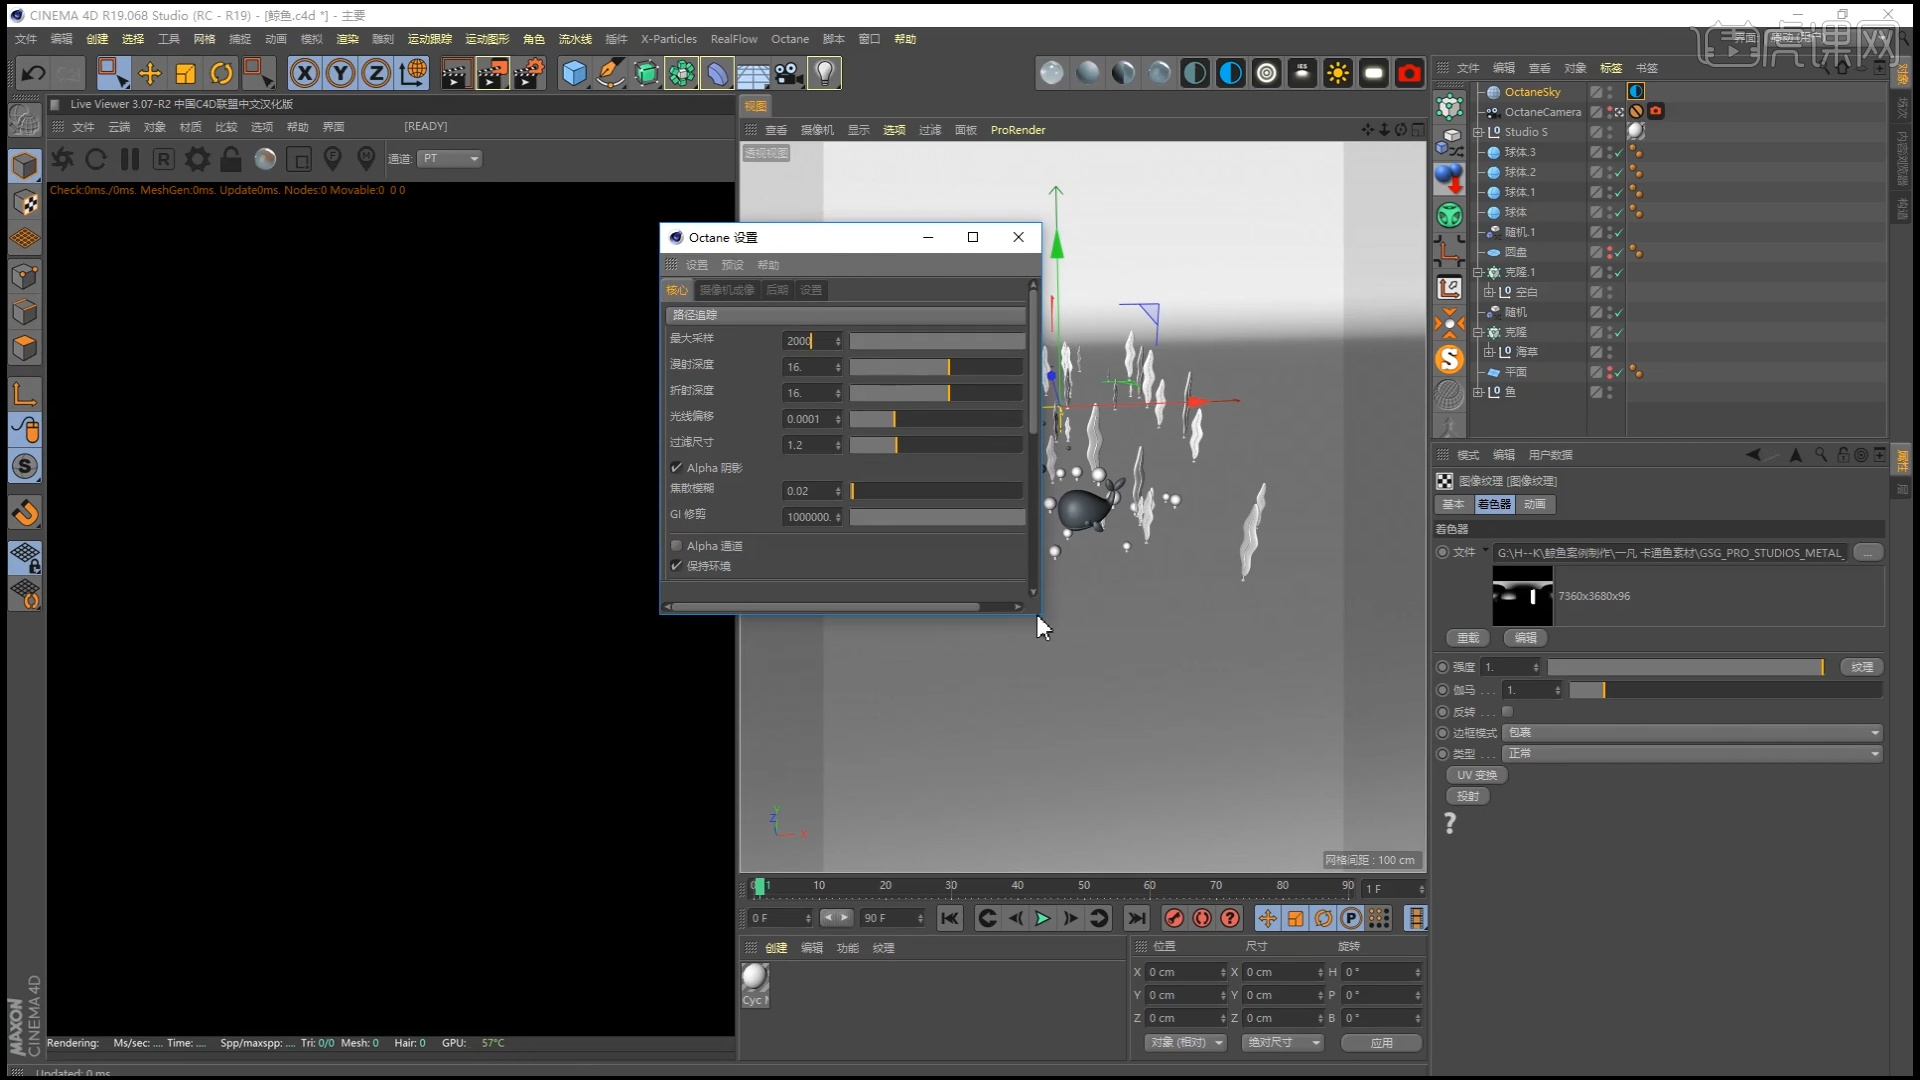Image resolution: width=1920 pixels, height=1080 pixels.
Task: Switch to Polygons mode icon
Action: [x=25, y=348]
